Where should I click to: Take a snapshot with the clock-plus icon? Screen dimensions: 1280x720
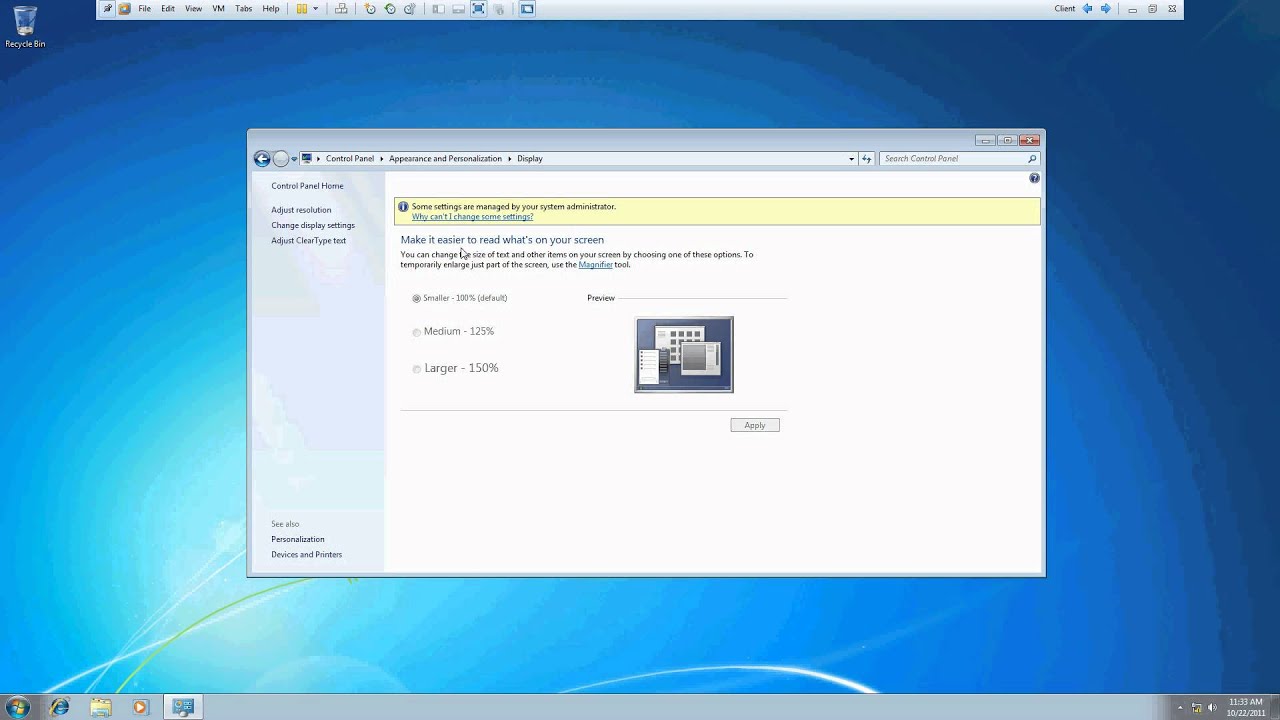(x=370, y=8)
